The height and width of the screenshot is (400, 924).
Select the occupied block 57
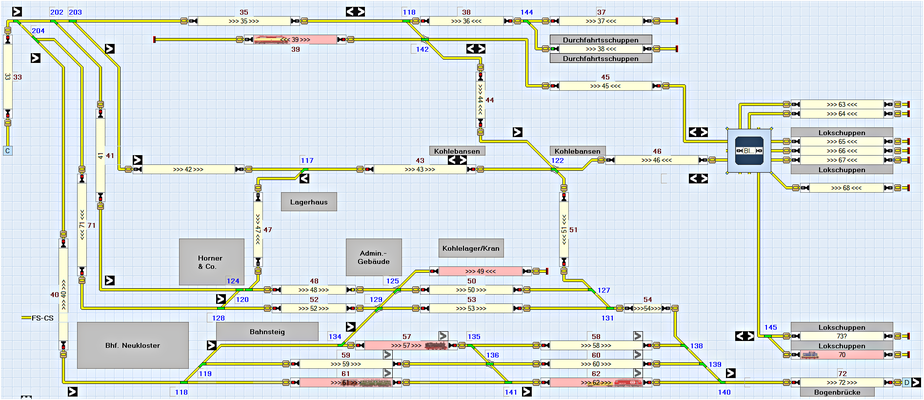[x=407, y=345]
